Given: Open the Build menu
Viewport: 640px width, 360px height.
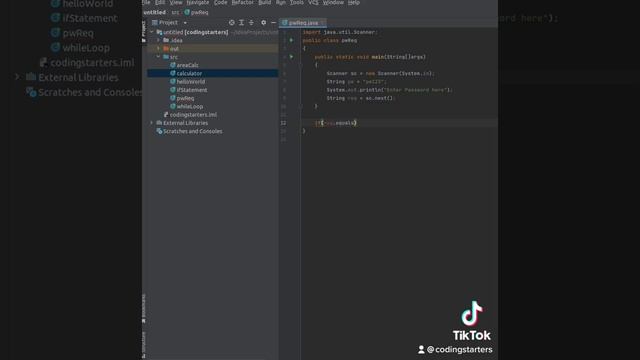Looking at the screenshot, I should tap(264, 2).
